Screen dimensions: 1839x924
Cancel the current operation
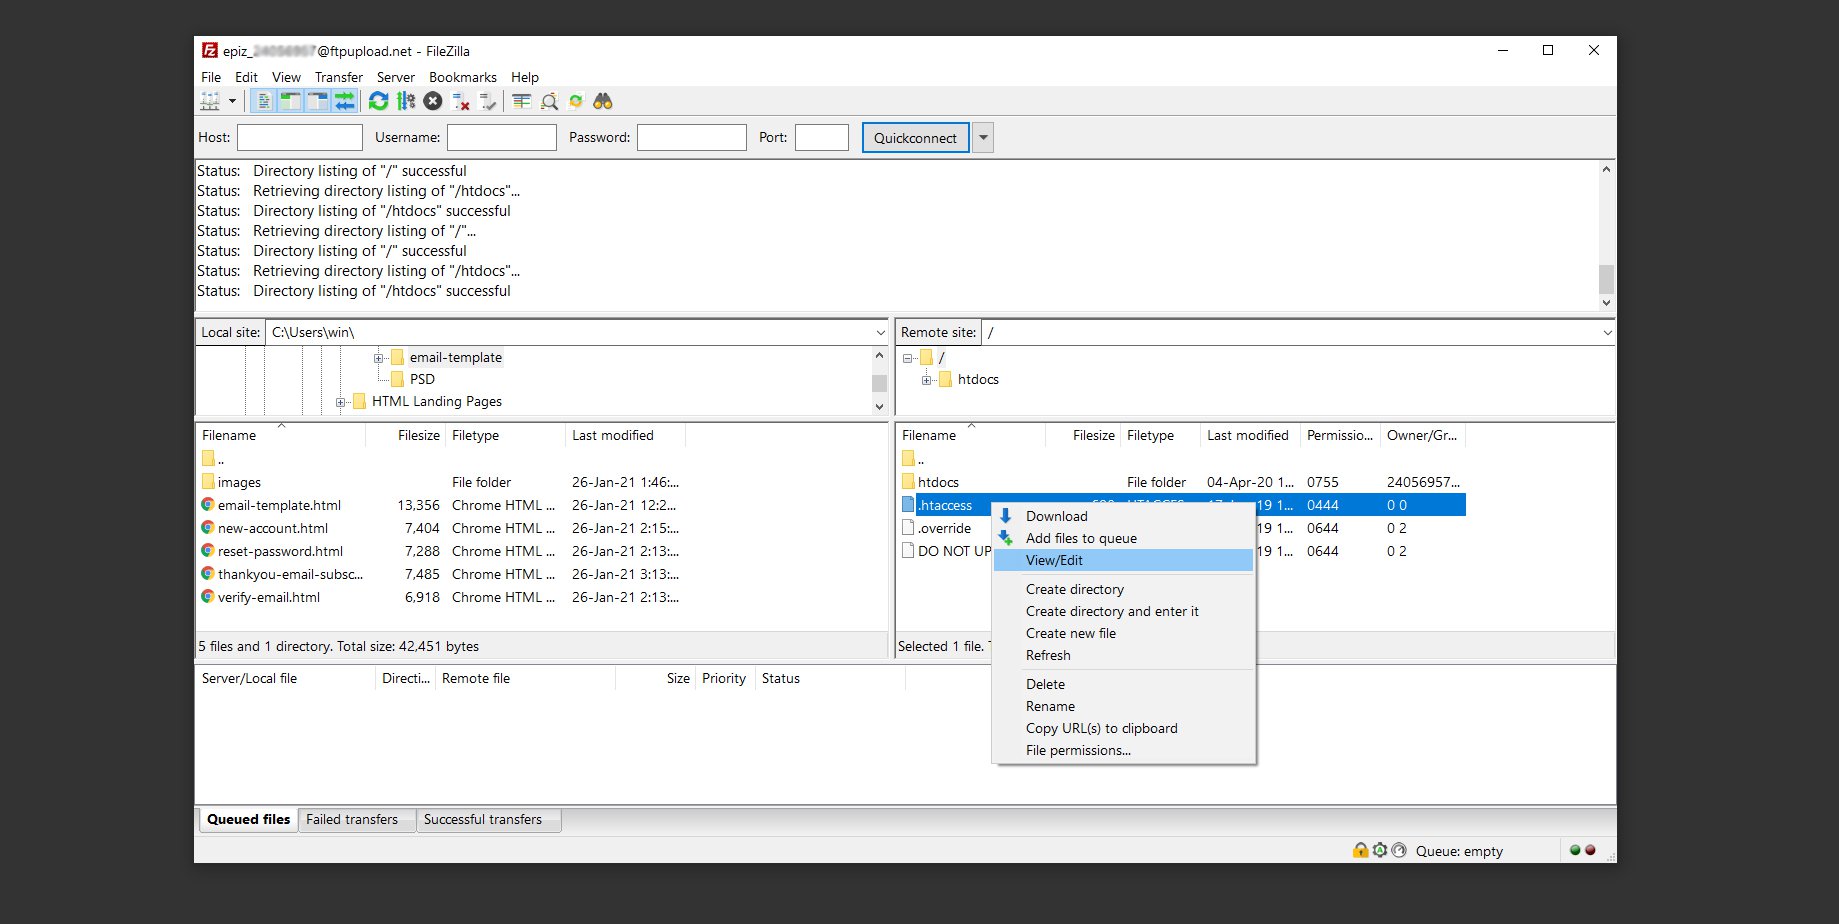click(x=432, y=101)
